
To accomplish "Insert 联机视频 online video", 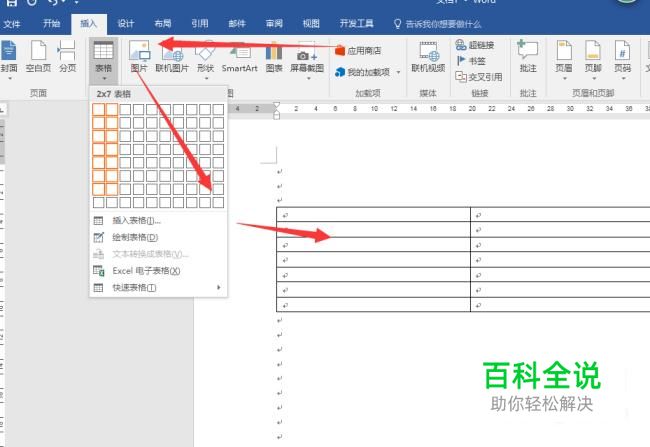I will [x=428, y=56].
